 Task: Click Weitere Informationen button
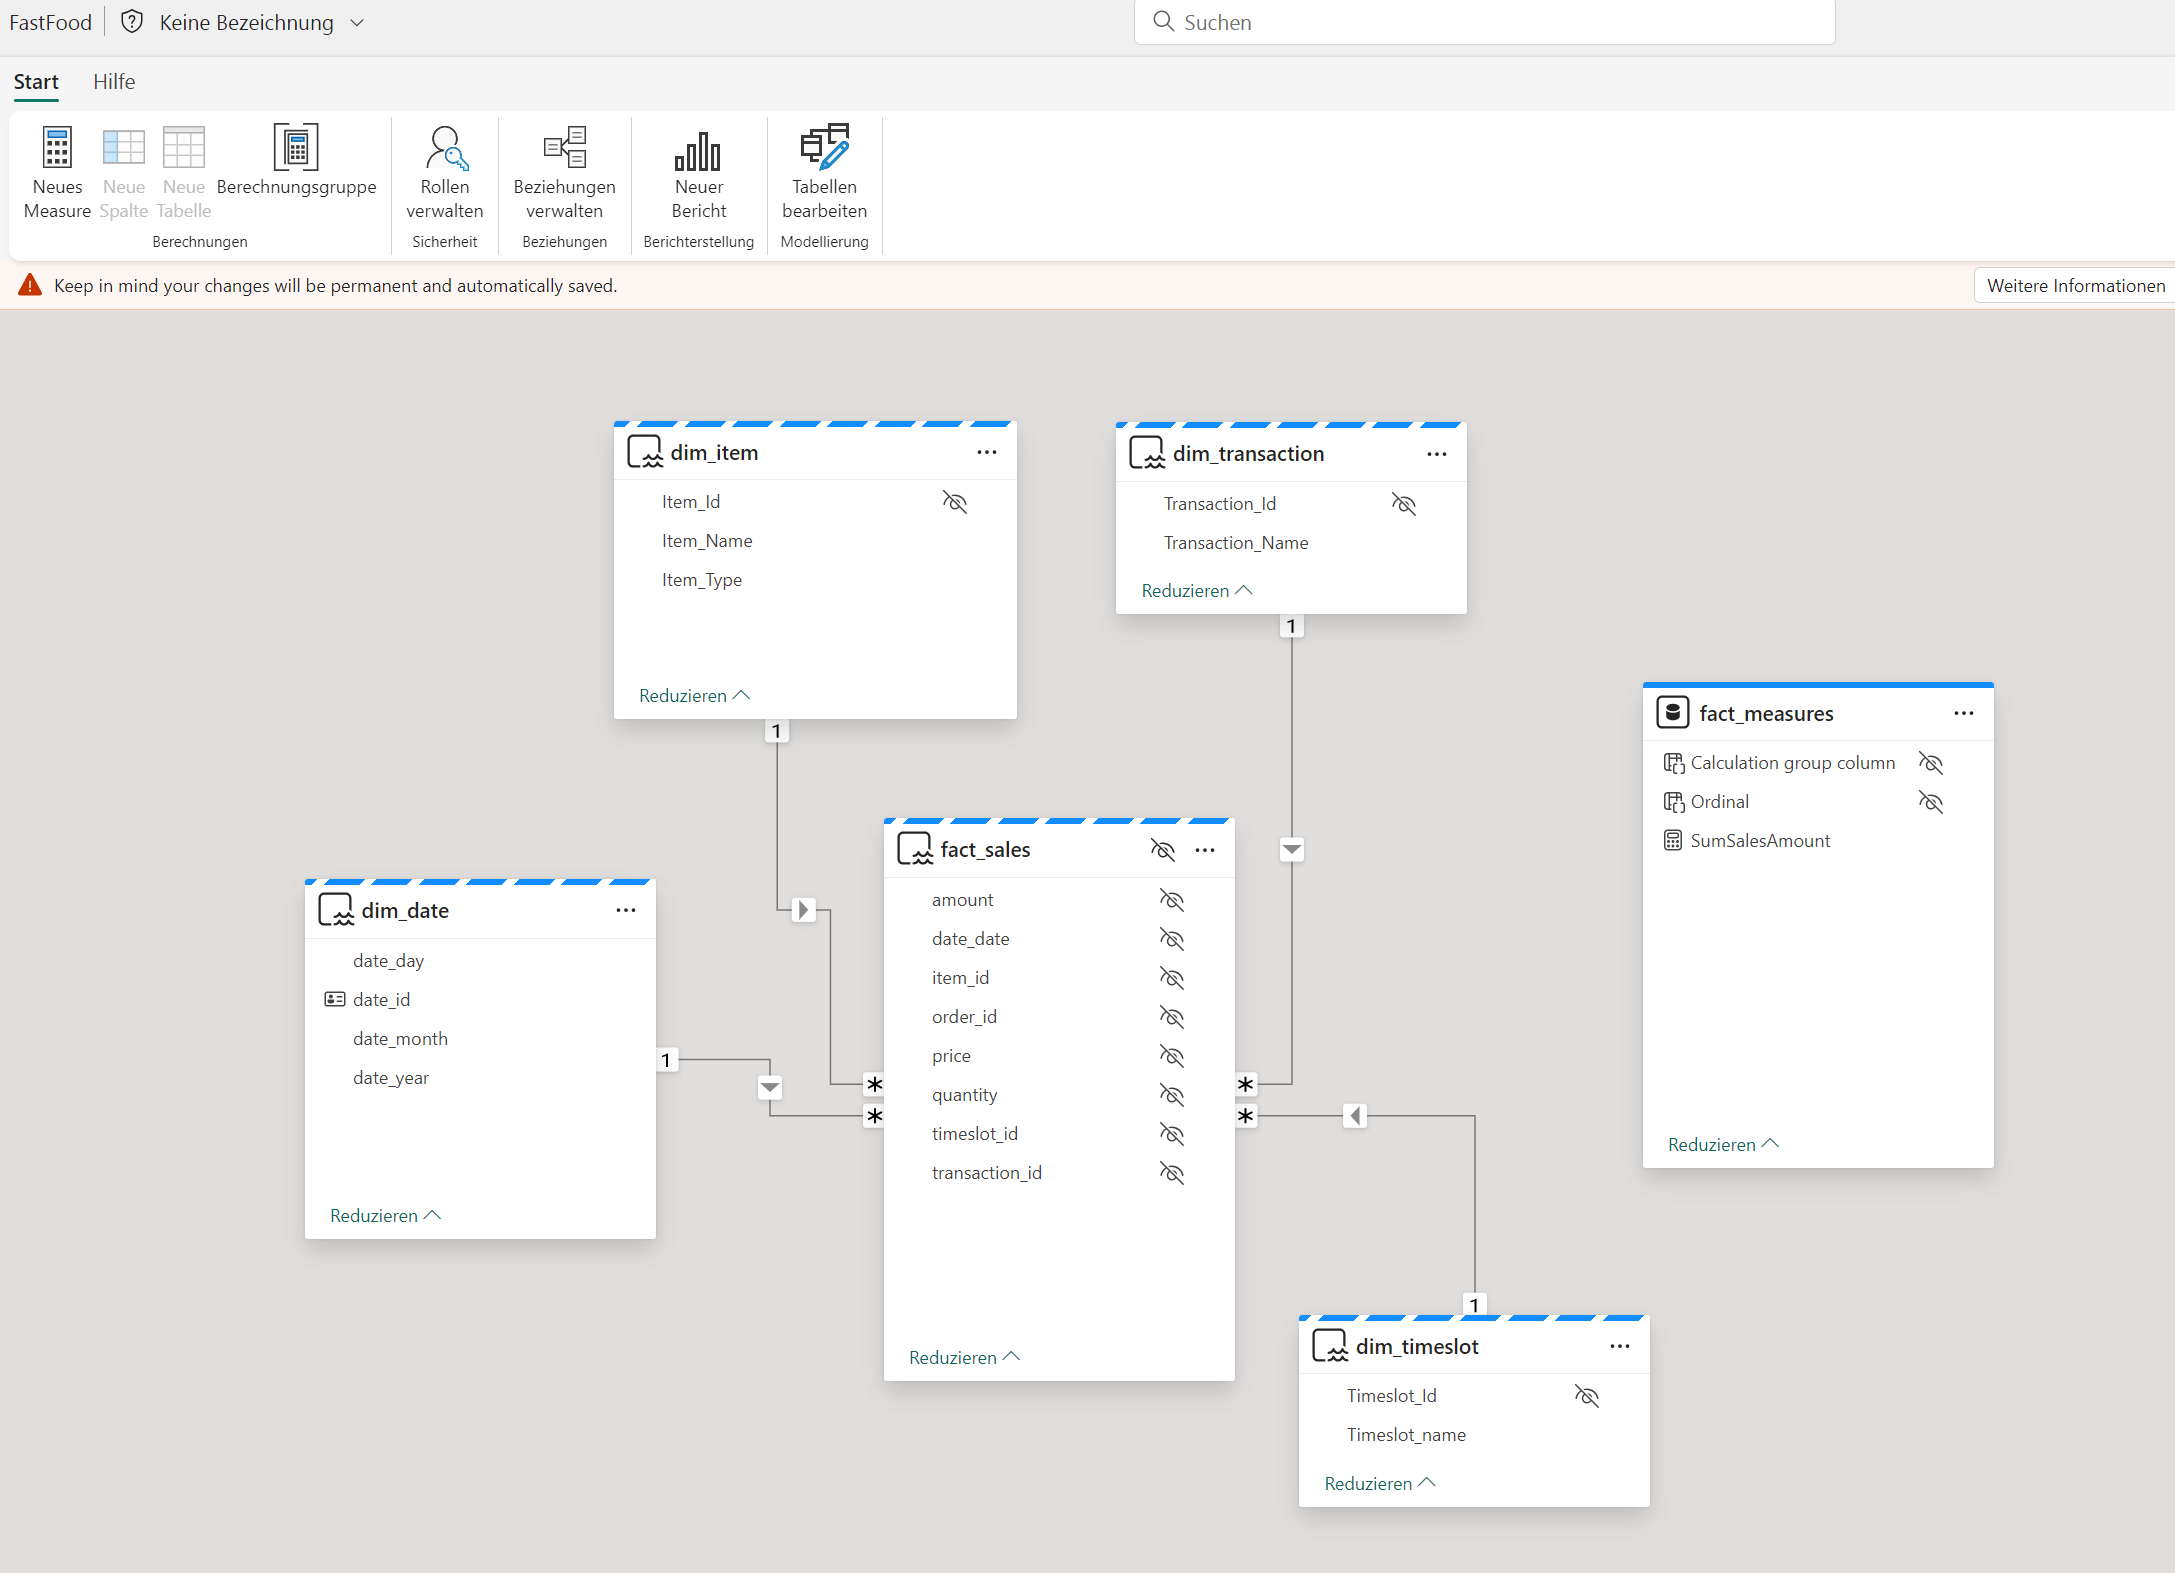point(2075,286)
